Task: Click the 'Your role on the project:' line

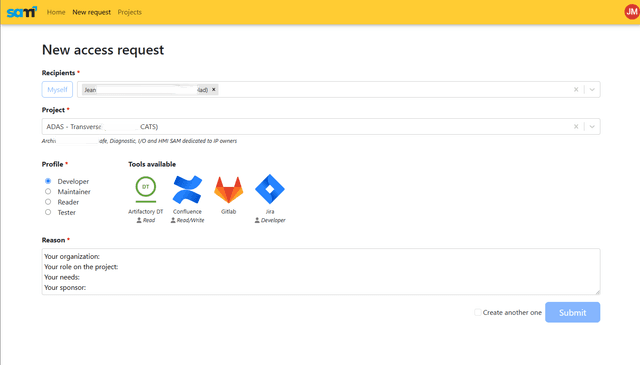Action: pyautogui.click(x=81, y=267)
